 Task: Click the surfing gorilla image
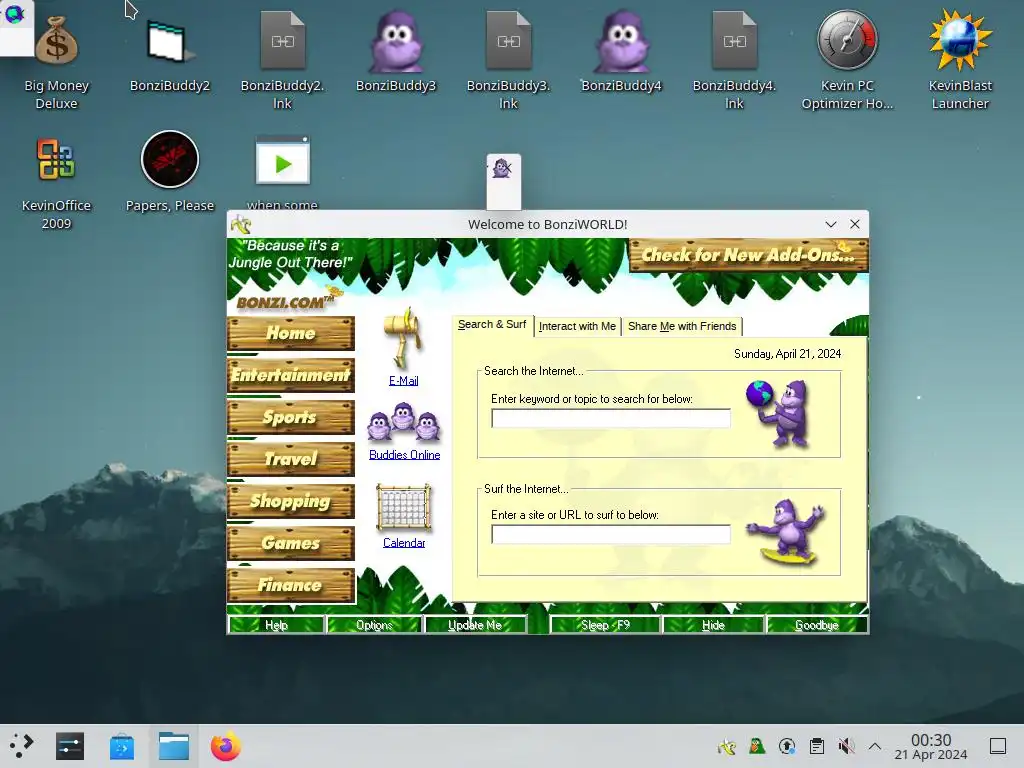[787, 532]
